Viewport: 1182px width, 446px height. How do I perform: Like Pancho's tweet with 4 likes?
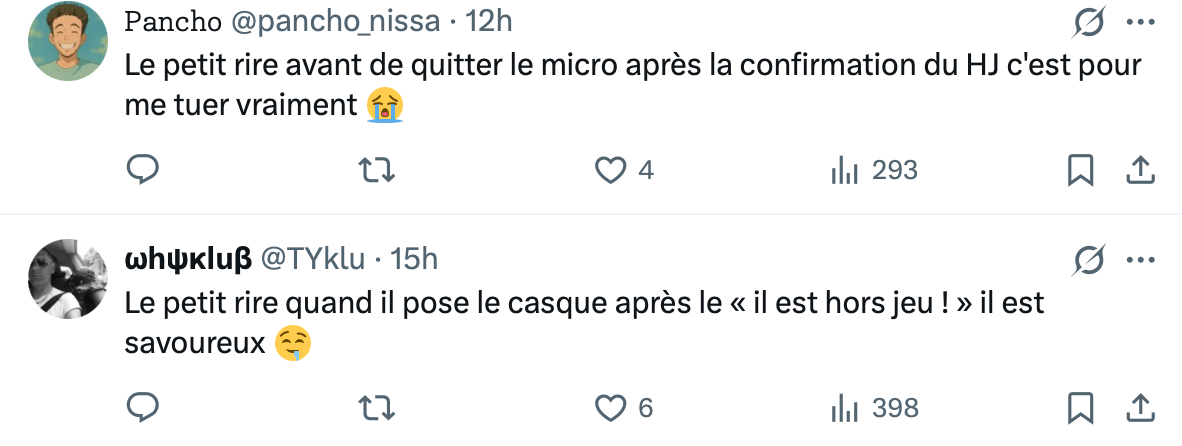[x=610, y=171]
